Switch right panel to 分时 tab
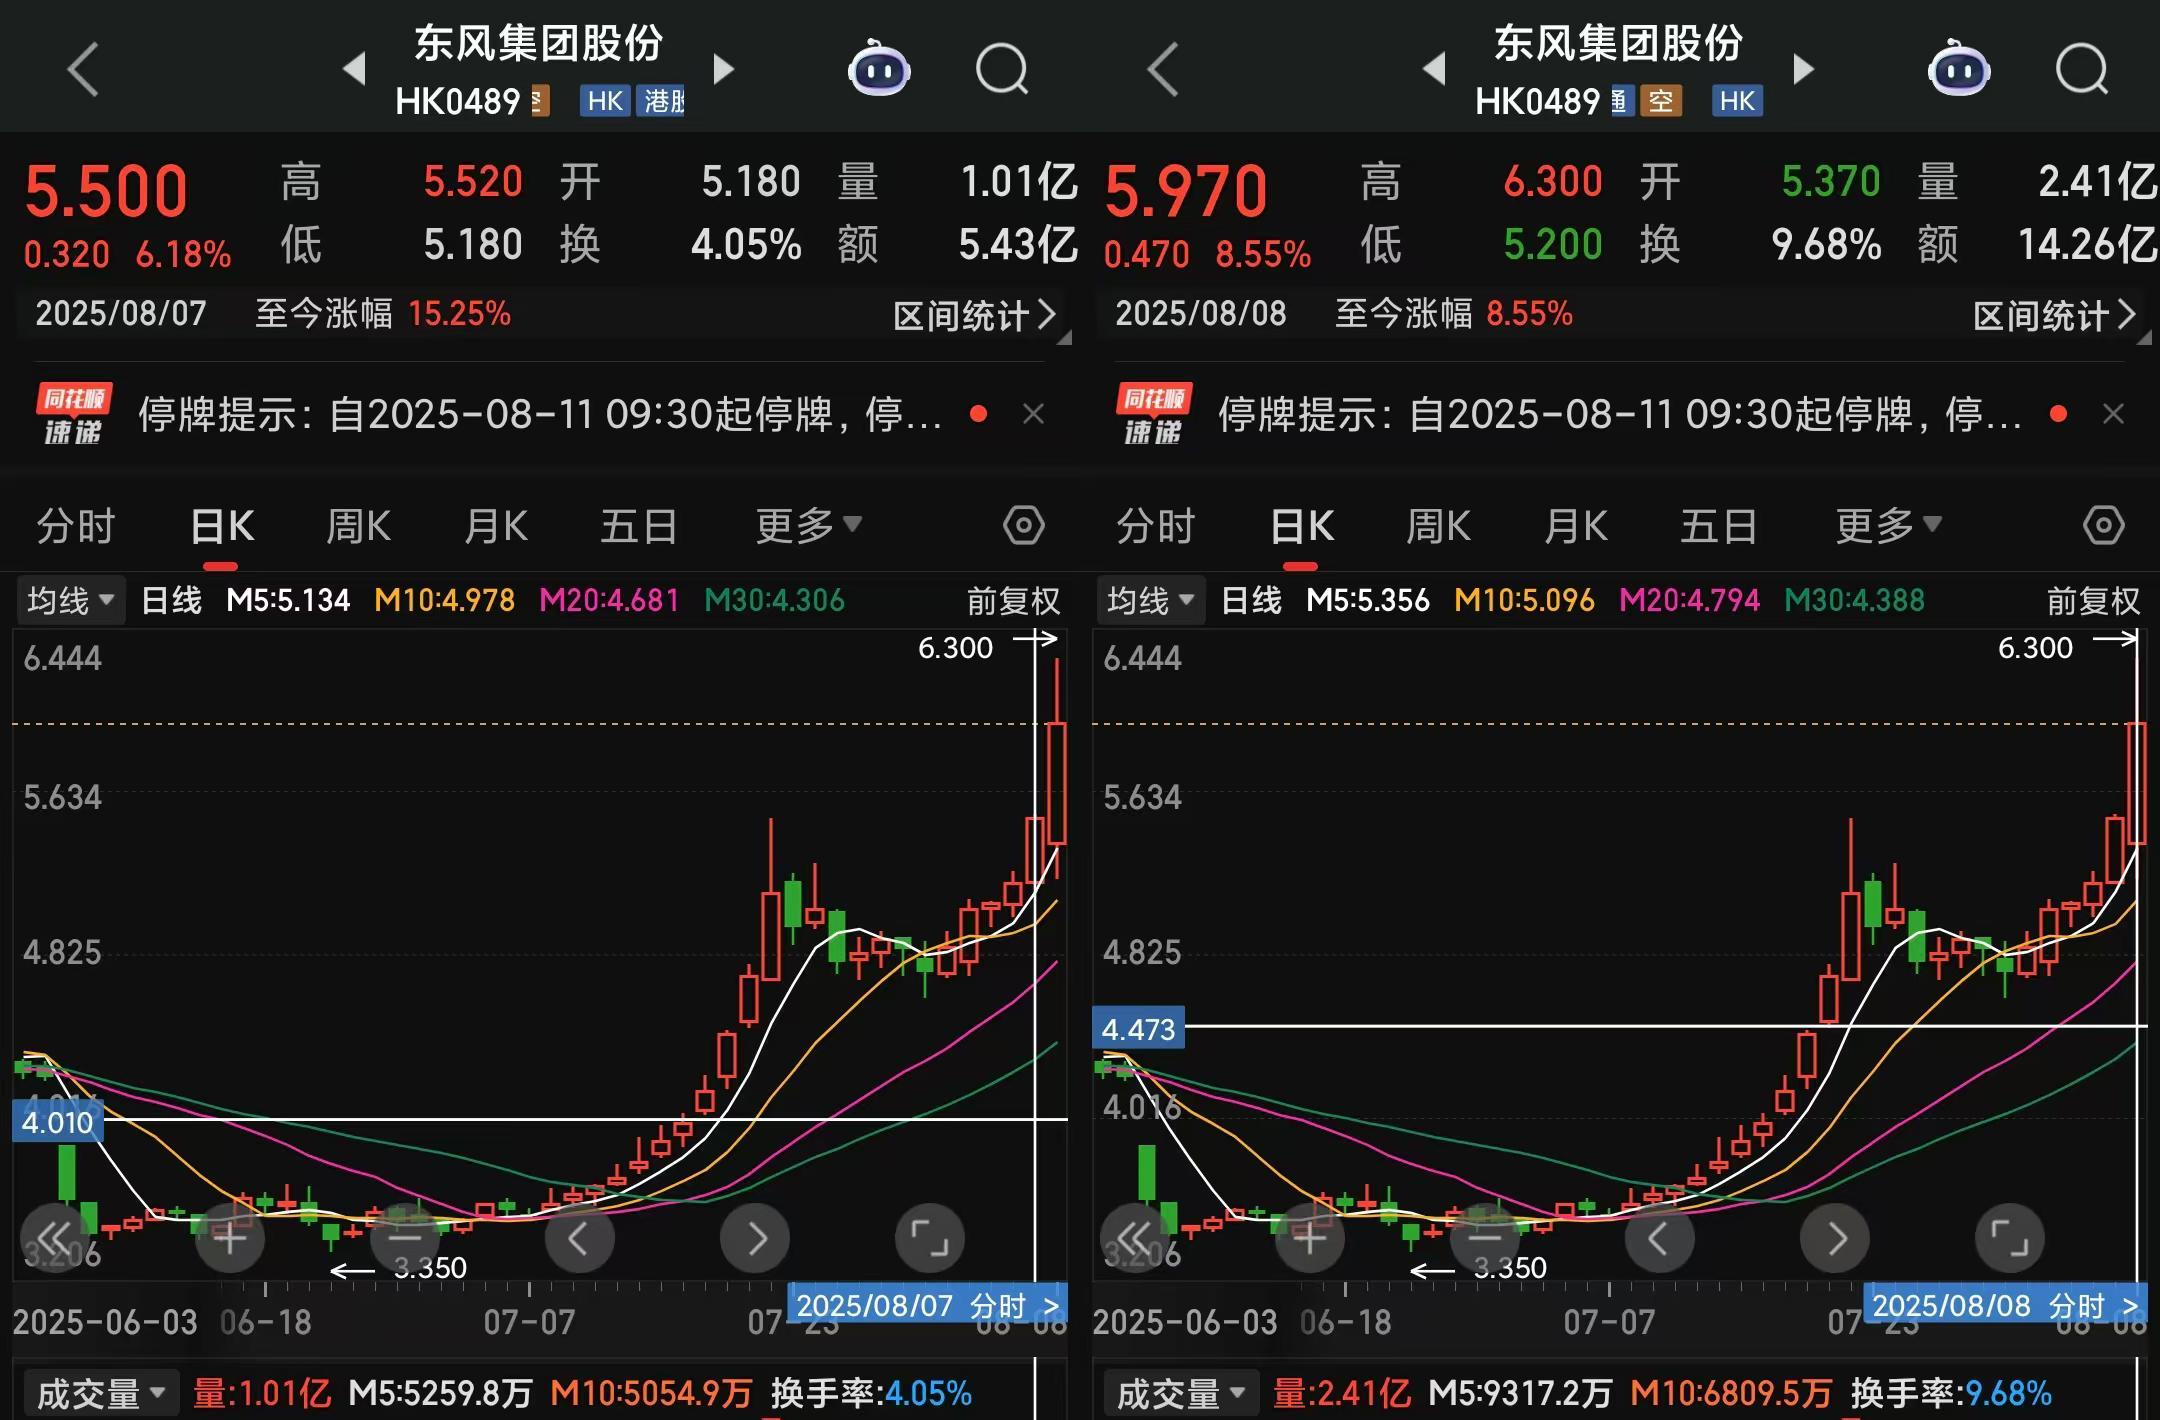This screenshot has width=2160, height=1420. (1156, 525)
